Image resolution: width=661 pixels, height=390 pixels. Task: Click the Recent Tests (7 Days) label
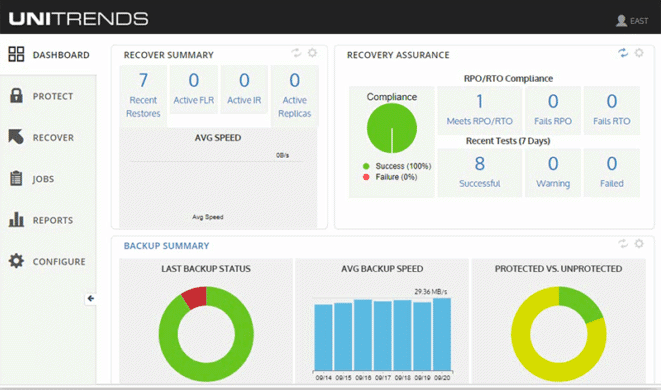508,141
